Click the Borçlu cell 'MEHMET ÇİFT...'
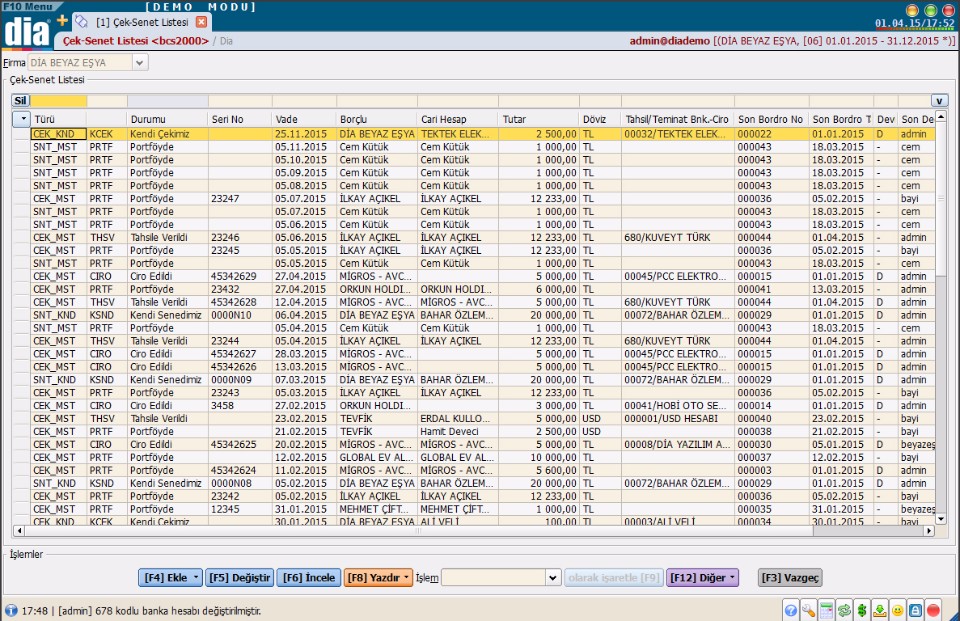 (377, 509)
